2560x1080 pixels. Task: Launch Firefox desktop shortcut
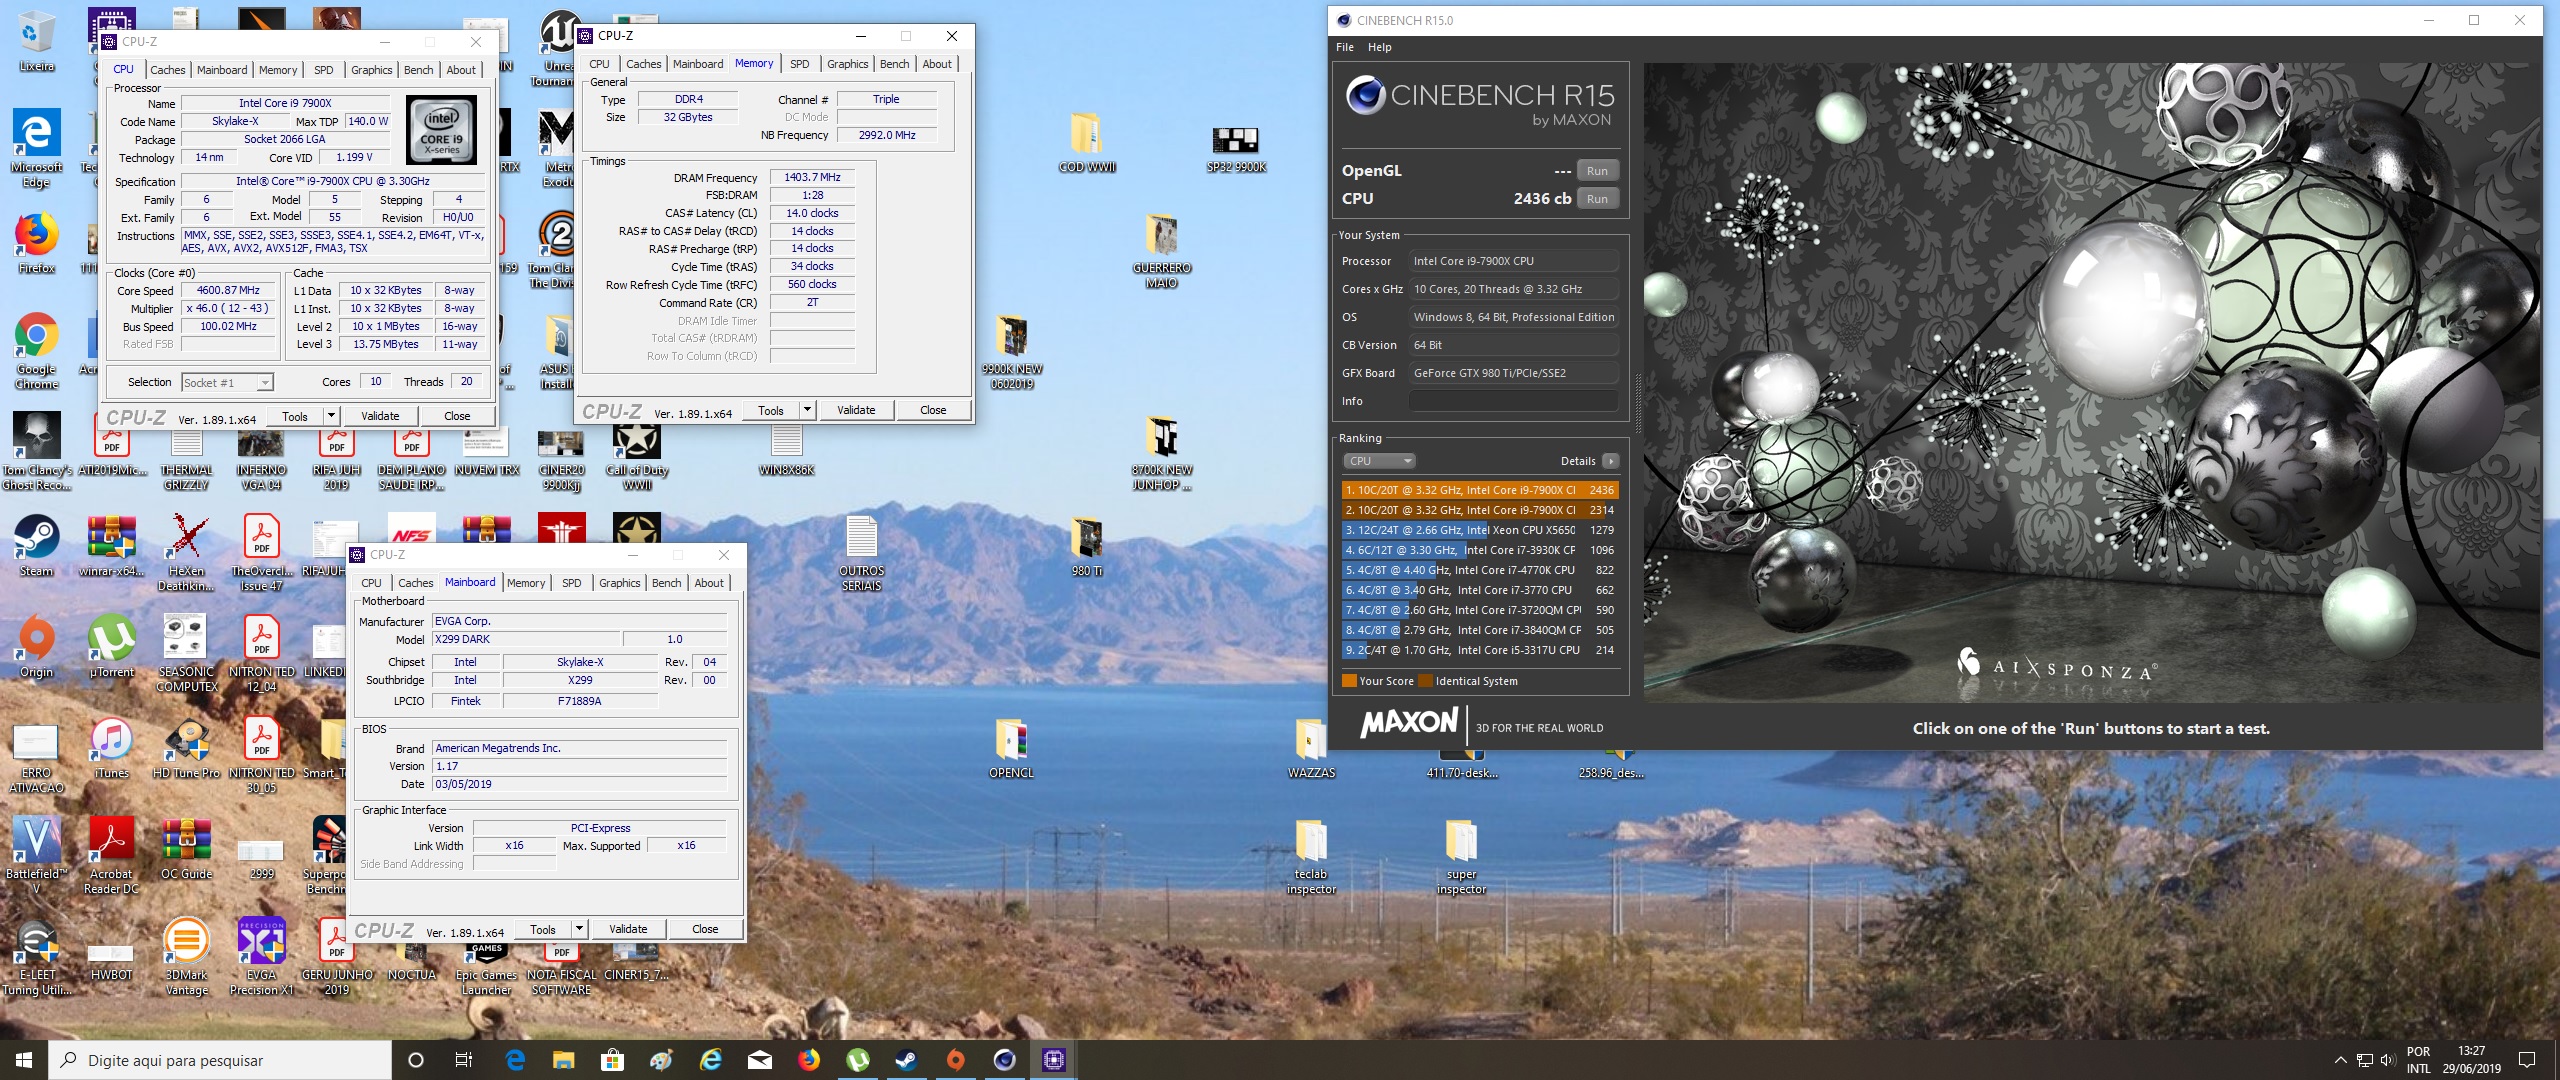[x=37, y=243]
